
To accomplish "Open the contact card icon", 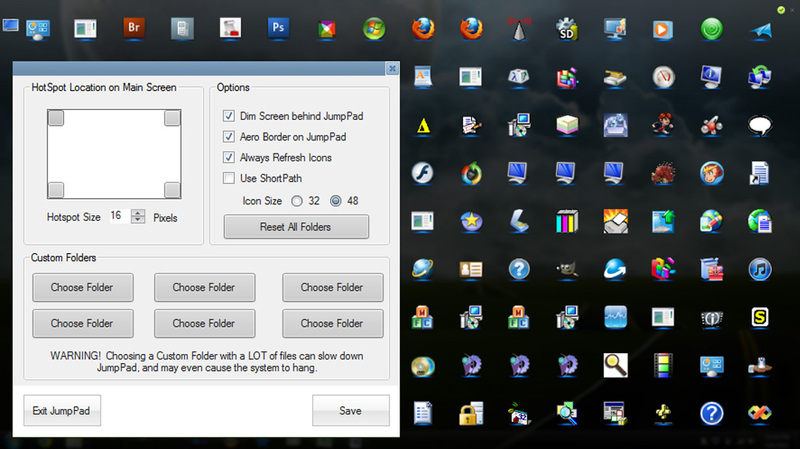I will point(470,269).
